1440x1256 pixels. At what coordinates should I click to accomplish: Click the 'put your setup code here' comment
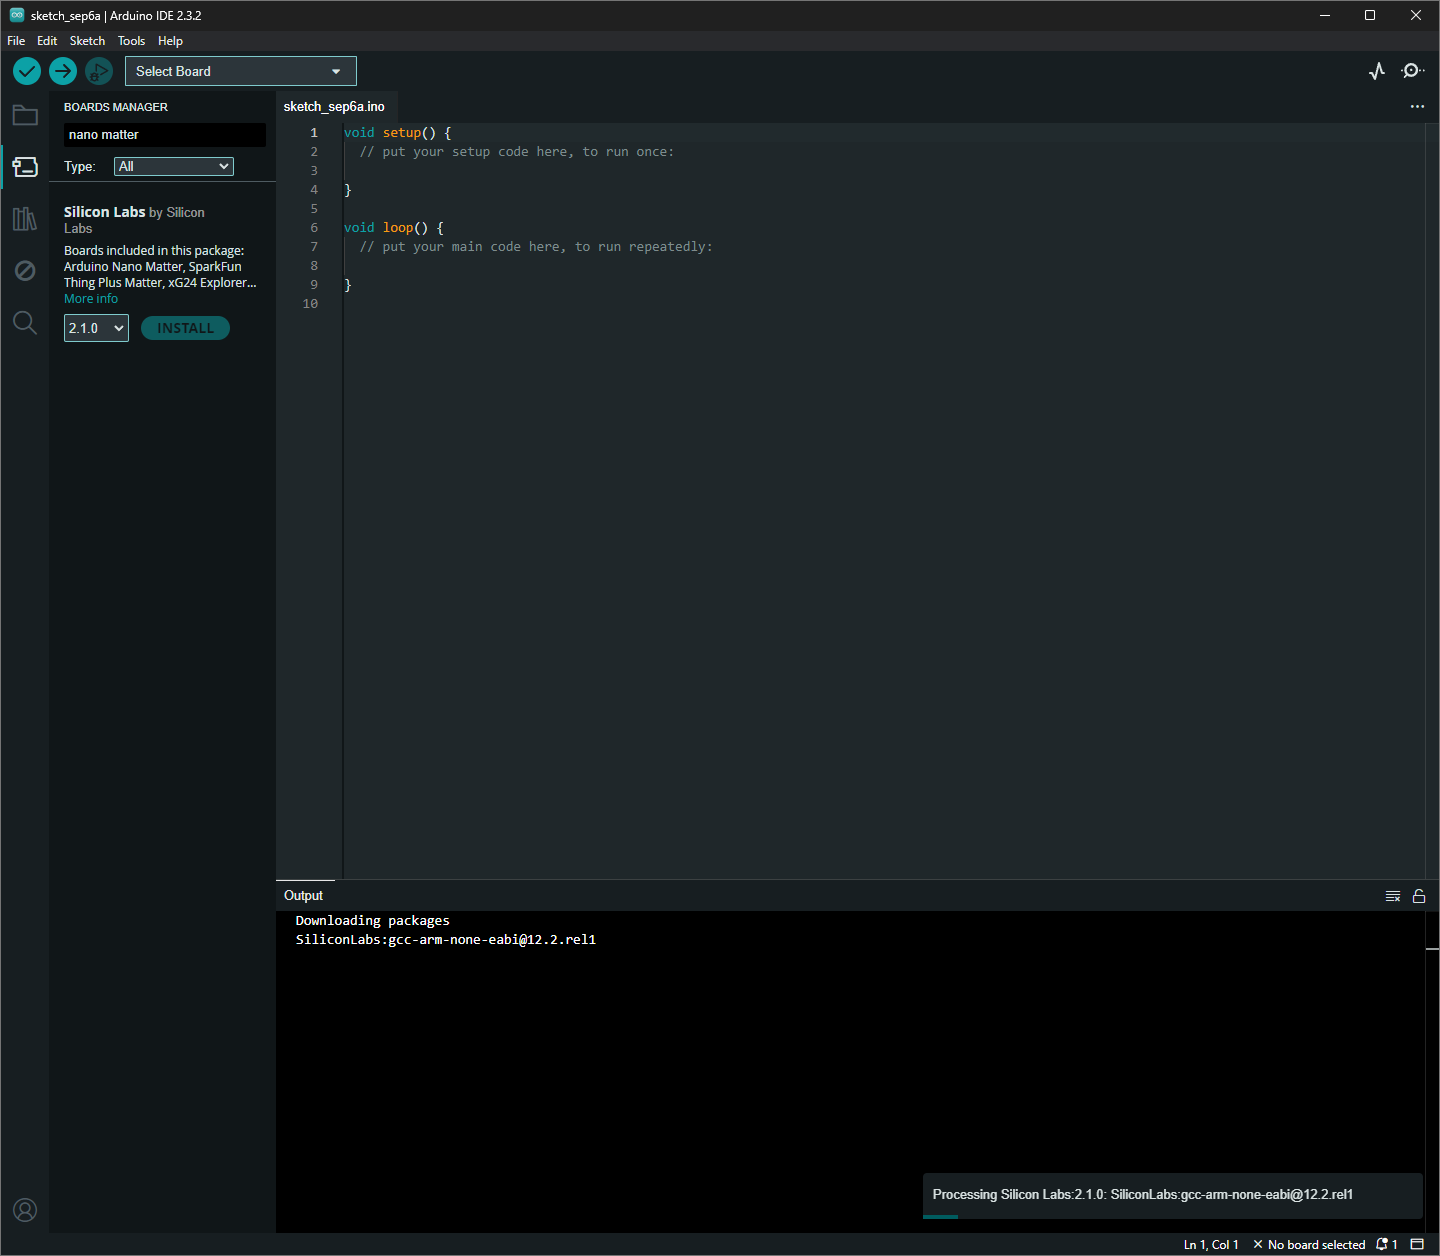pyautogui.click(x=517, y=152)
